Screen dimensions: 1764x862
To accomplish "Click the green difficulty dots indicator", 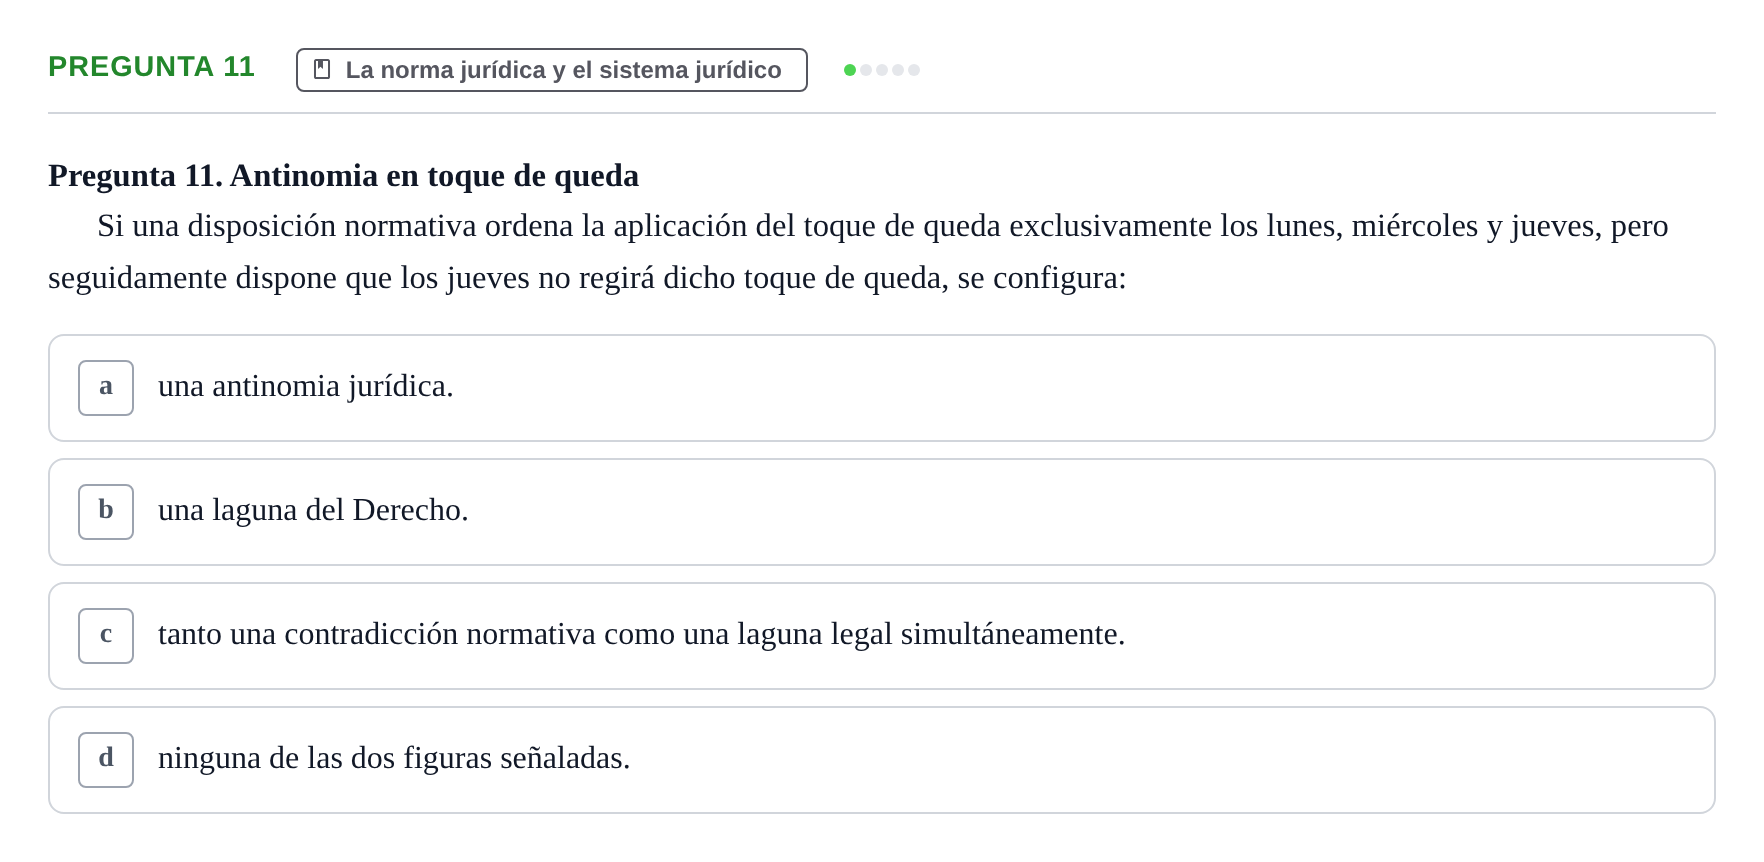I will [x=882, y=70].
